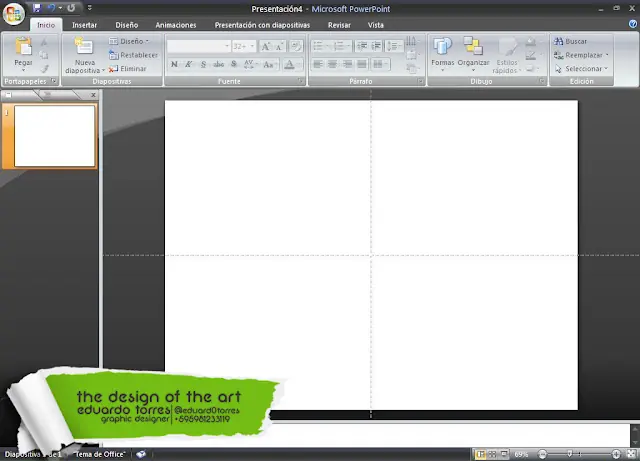The width and height of the screenshot is (640, 461).
Task: Toggle bold (N) formatting
Action: pyautogui.click(x=174, y=64)
